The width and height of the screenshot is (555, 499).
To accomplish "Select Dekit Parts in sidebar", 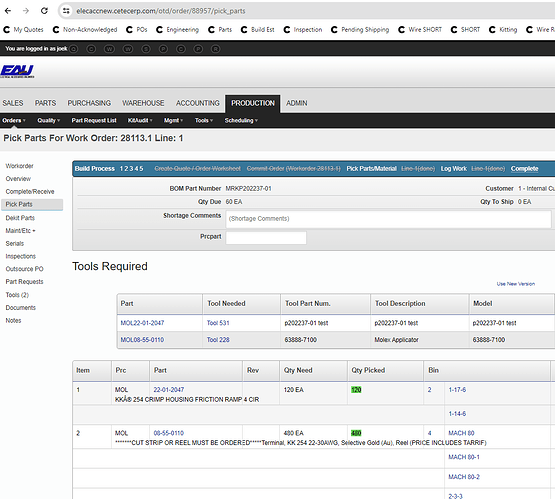I will pyautogui.click(x=20, y=218).
